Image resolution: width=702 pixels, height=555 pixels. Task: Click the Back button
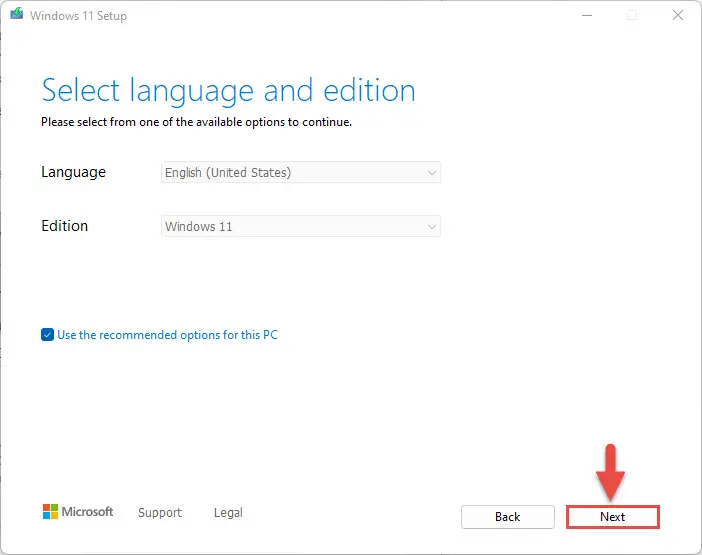coord(508,517)
